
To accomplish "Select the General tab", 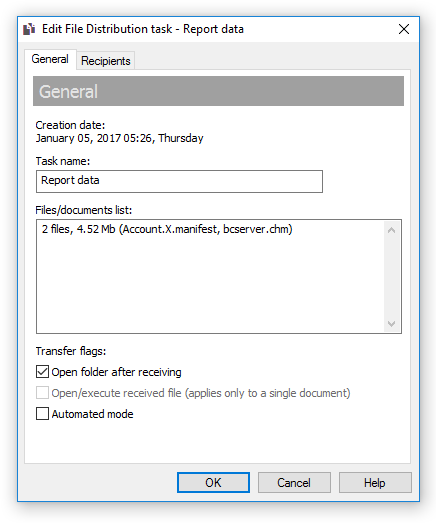I will point(50,59).
